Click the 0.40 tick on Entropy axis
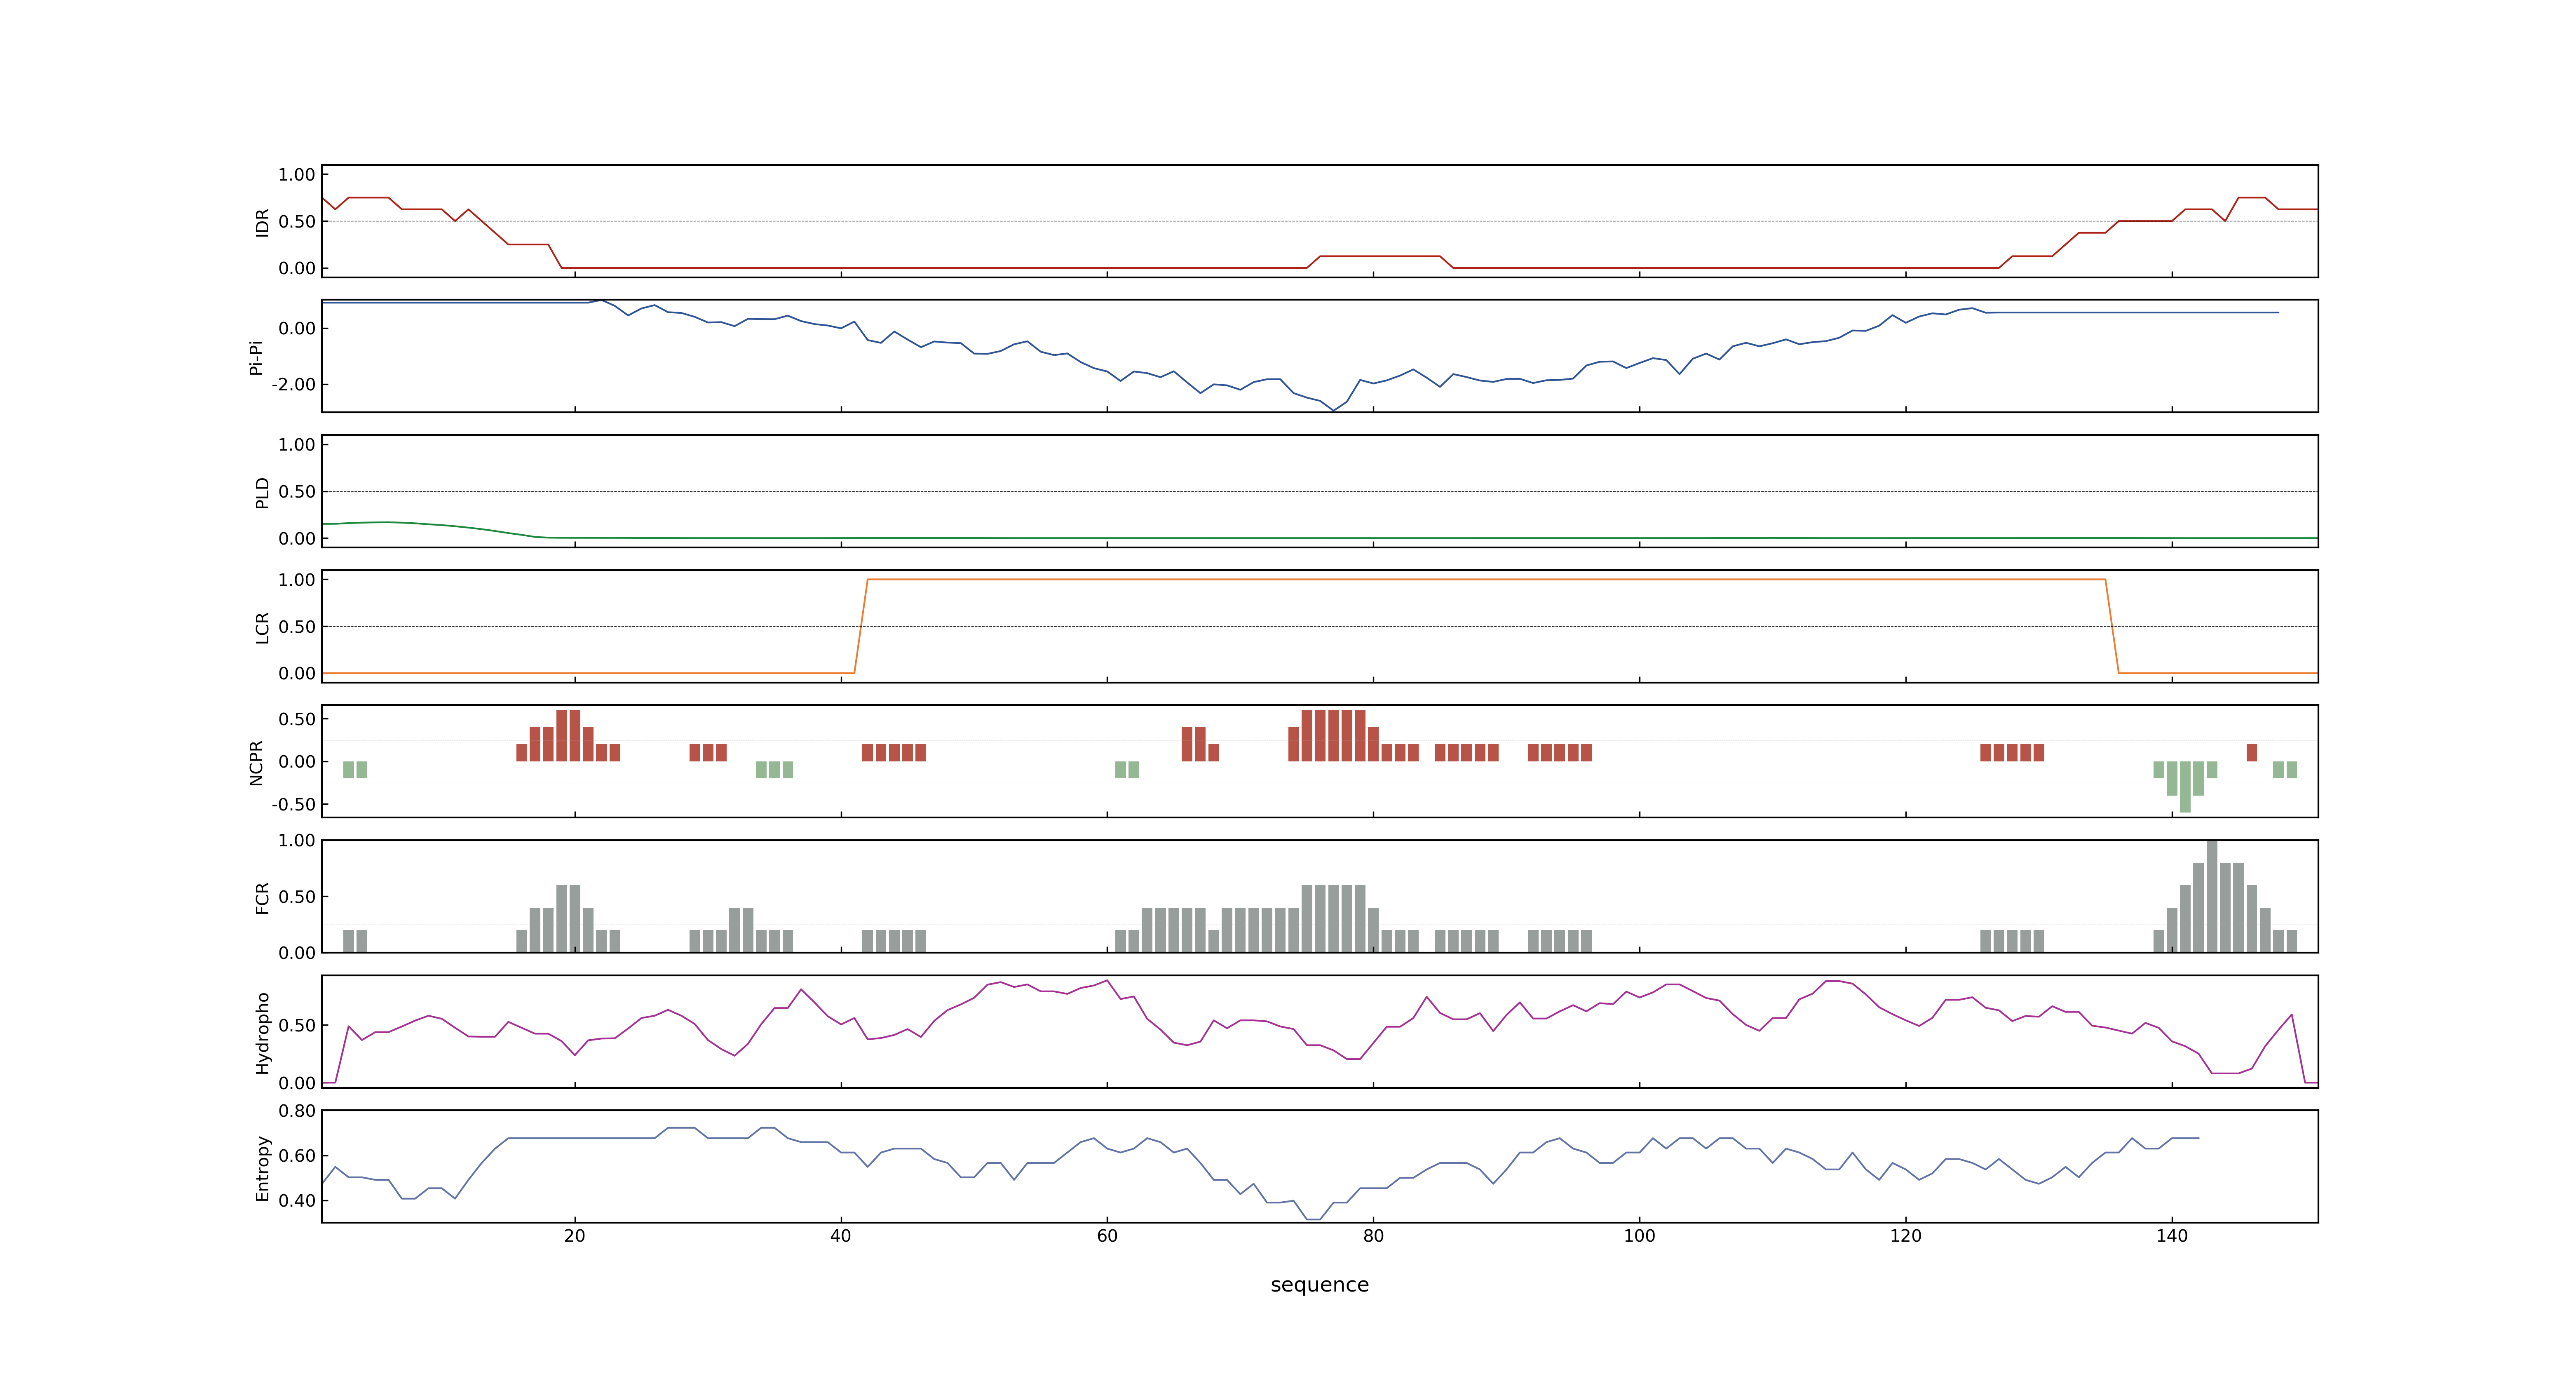2576x1374 pixels. pos(297,1201)
